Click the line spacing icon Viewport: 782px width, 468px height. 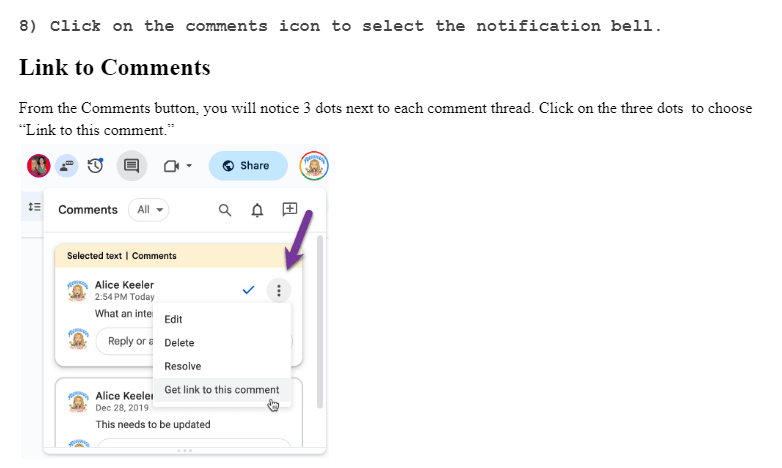point(34,207)
